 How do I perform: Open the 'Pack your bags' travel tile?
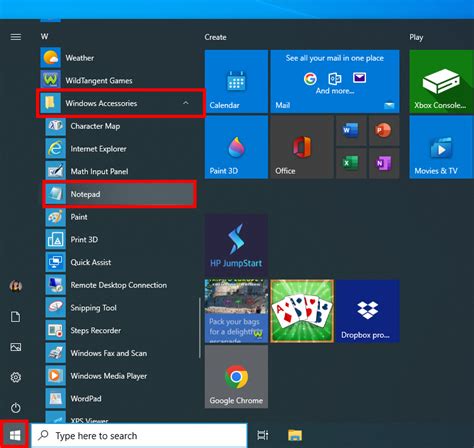tap(236, 311)
